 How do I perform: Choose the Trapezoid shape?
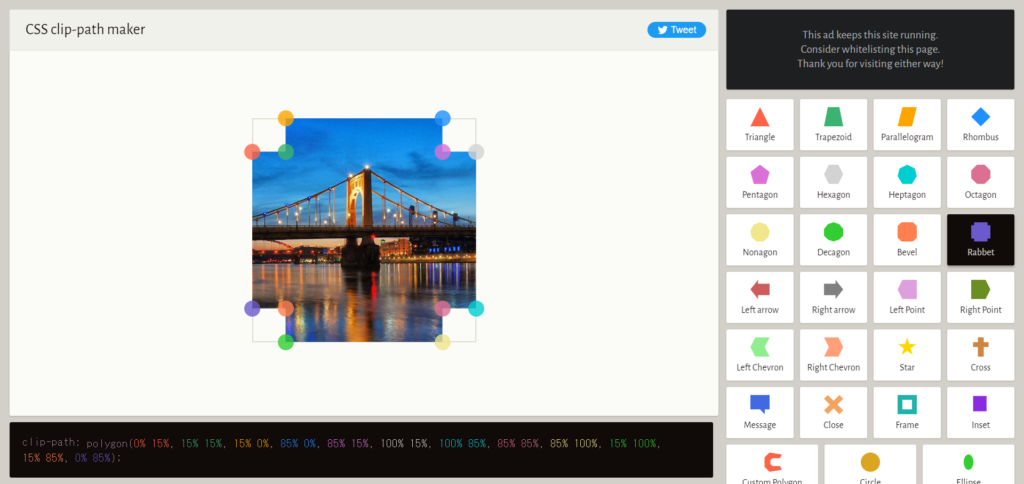(833, 124)
